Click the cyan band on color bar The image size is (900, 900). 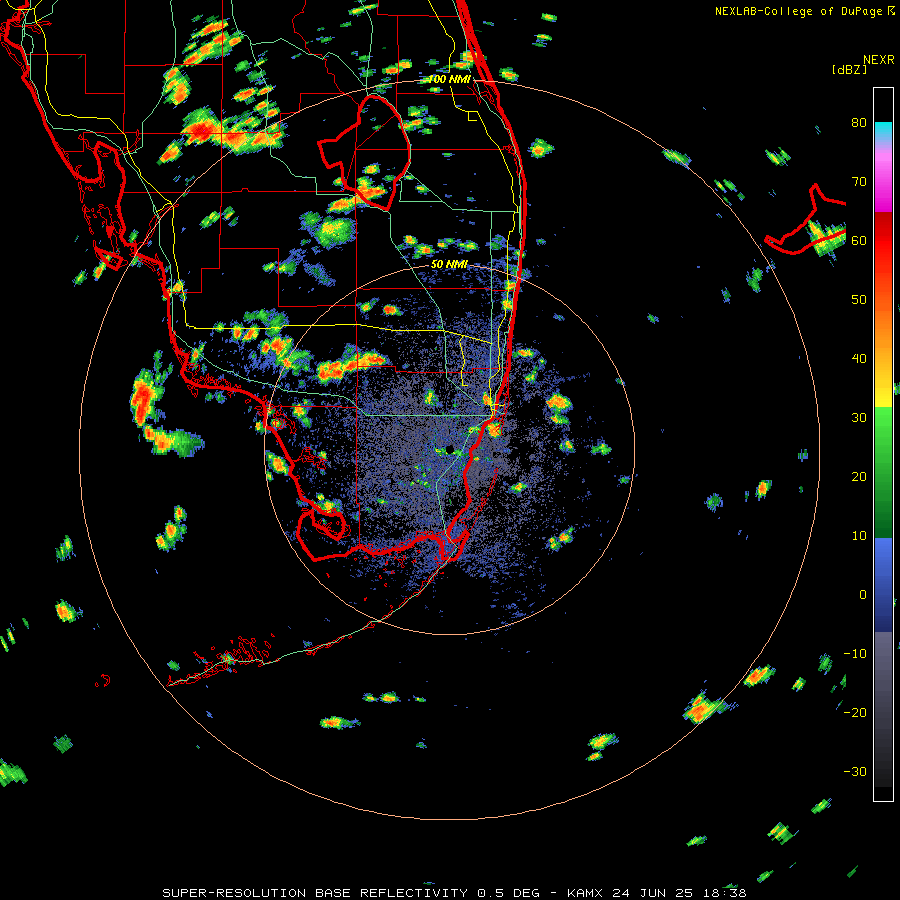pyautogui.click(x=883, y=132)
